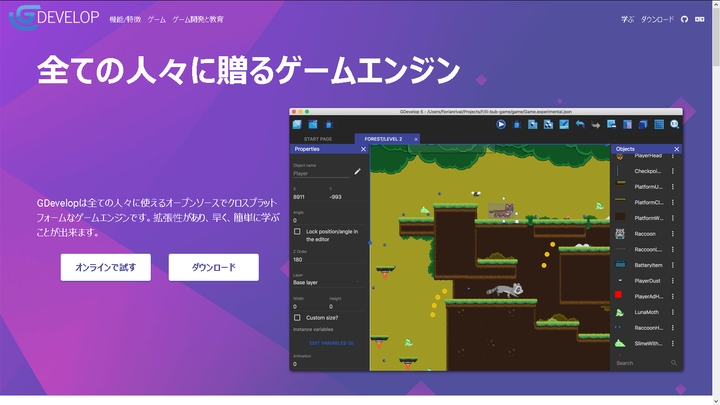This screenshot has height=405, width=720.
Task: Open the object groups editor toolbar icon
Action: click(x=548, y=124)
